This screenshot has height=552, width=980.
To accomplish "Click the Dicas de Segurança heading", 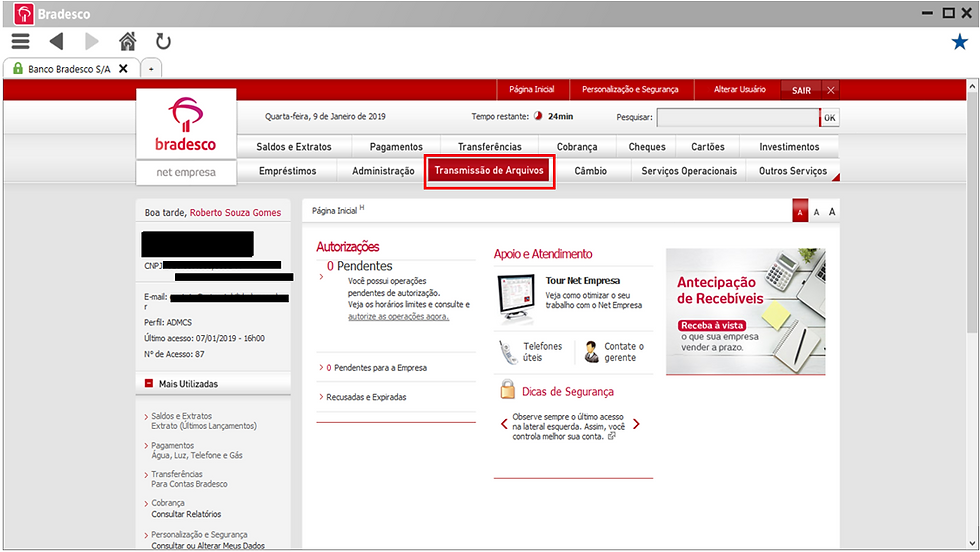I will (568, 391).
